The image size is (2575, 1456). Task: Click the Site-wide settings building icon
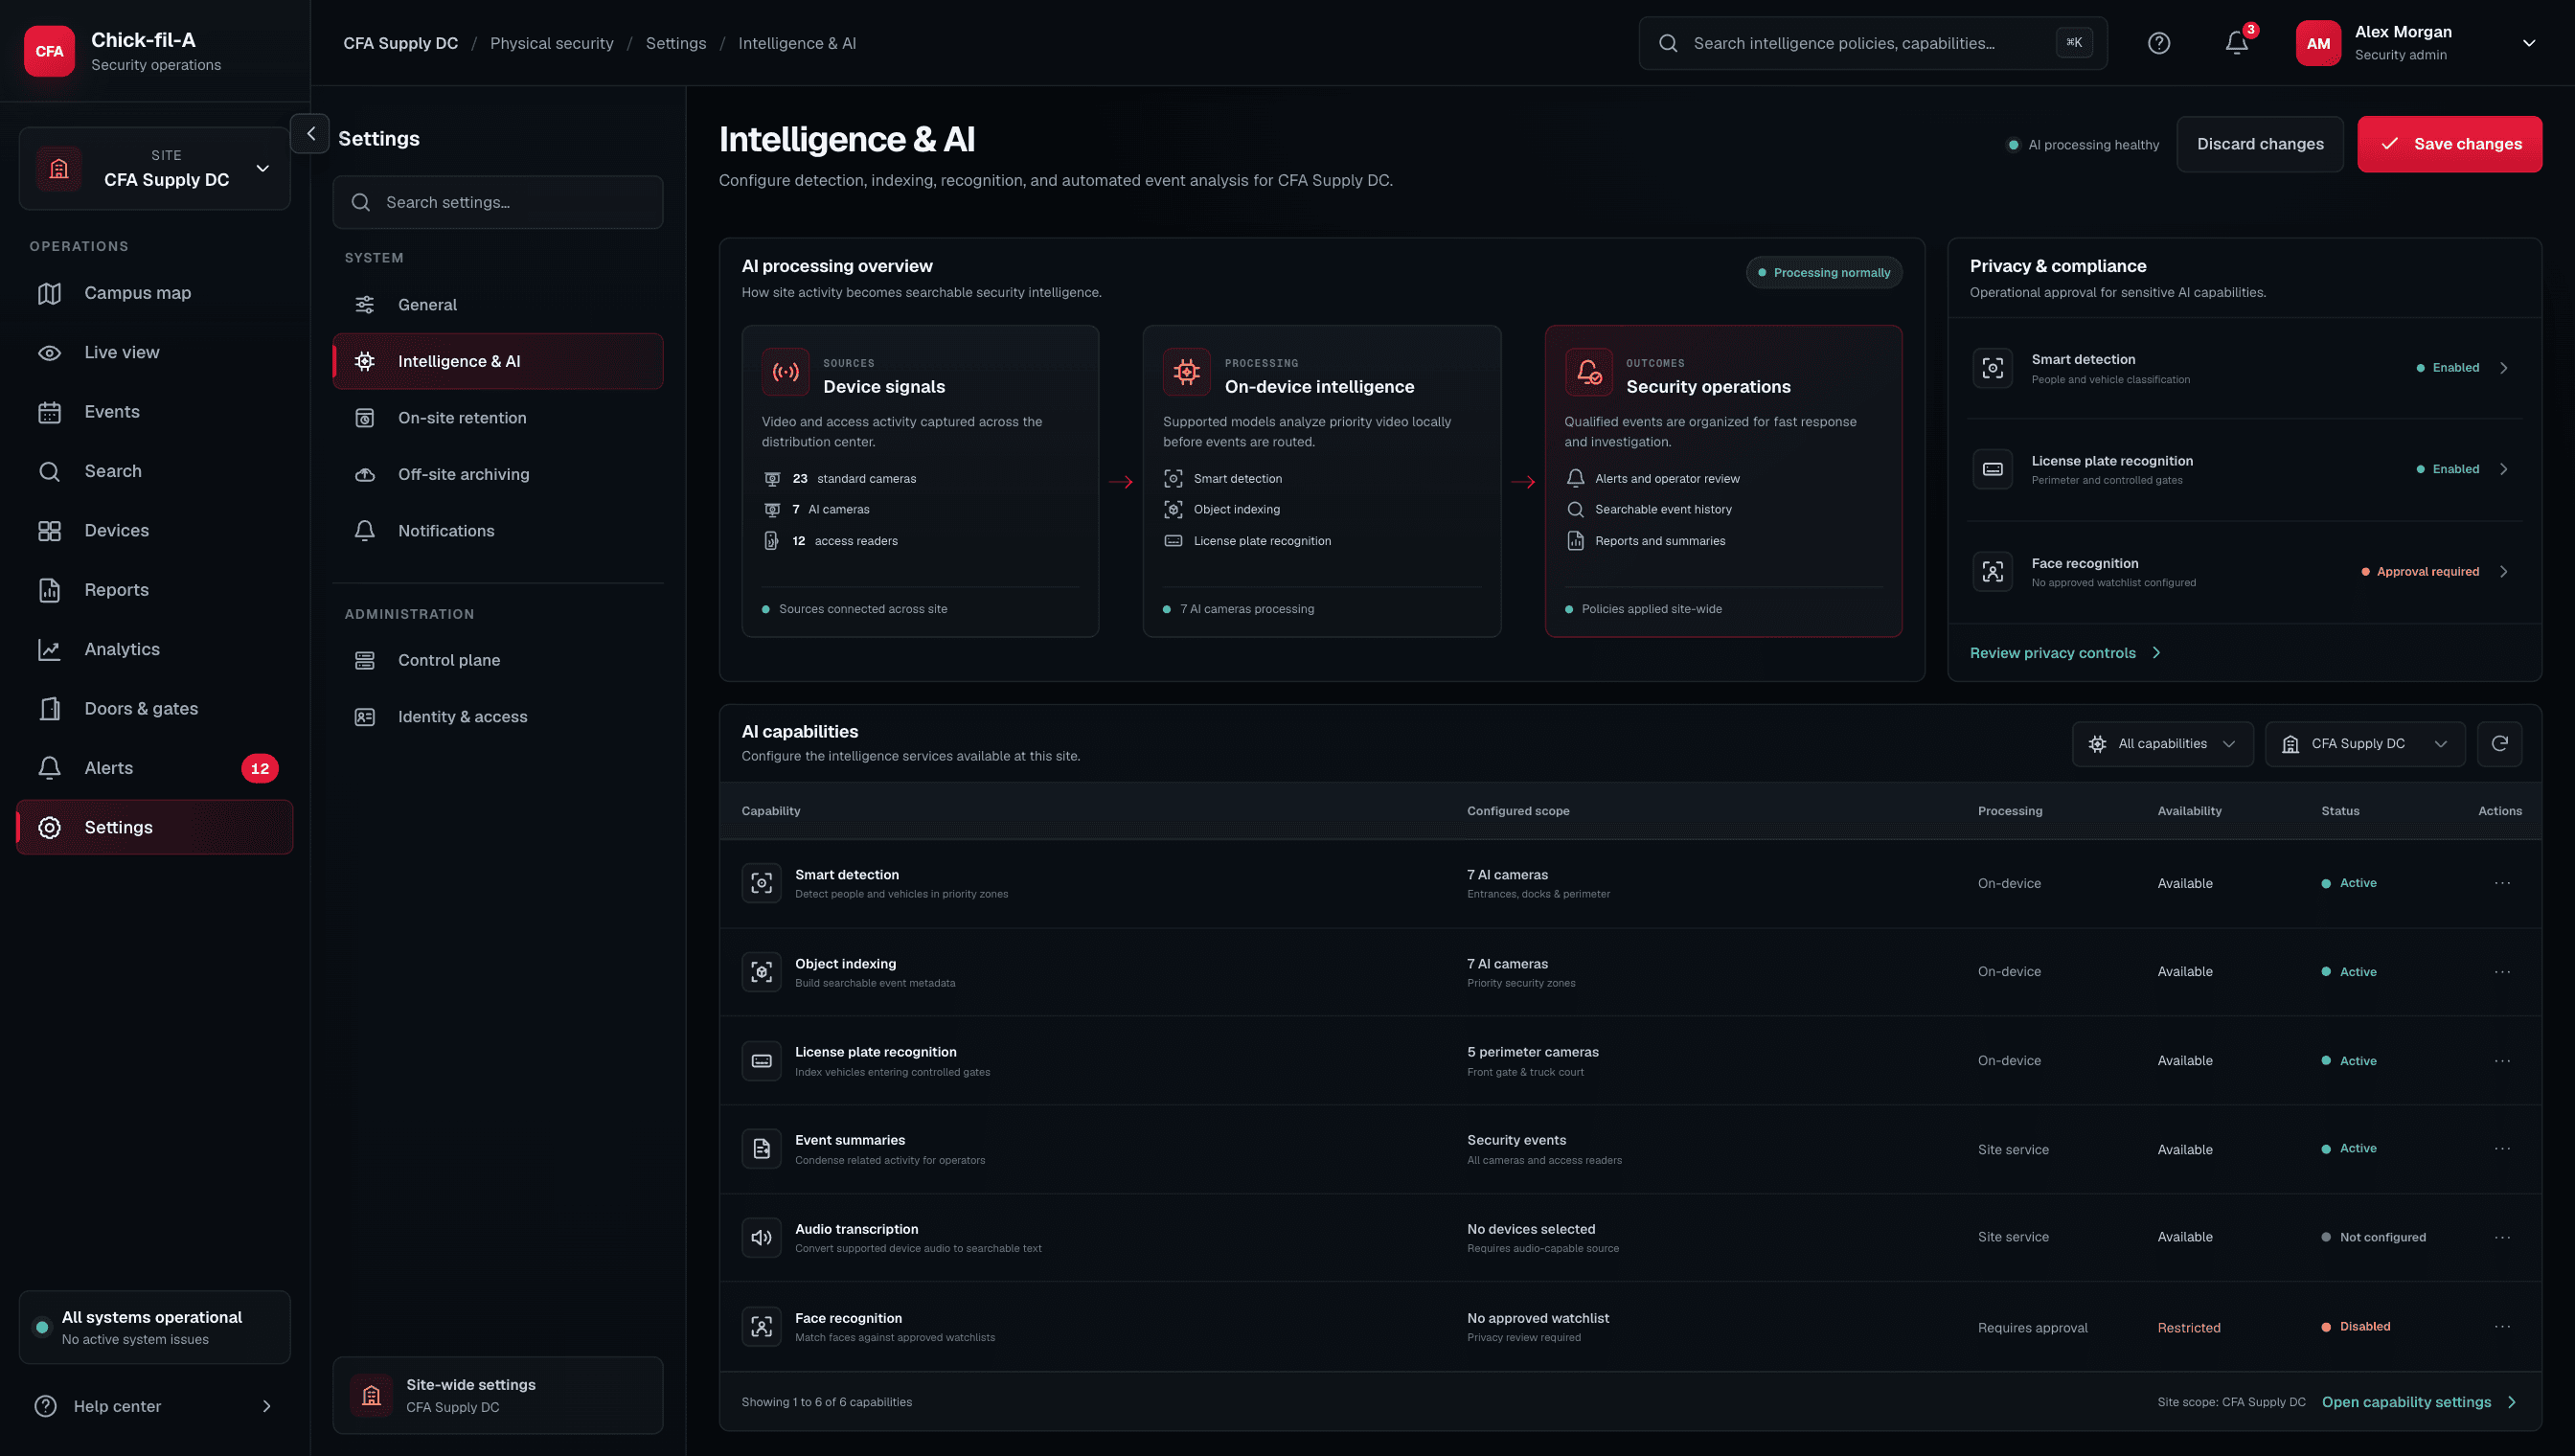(371, 1395)
